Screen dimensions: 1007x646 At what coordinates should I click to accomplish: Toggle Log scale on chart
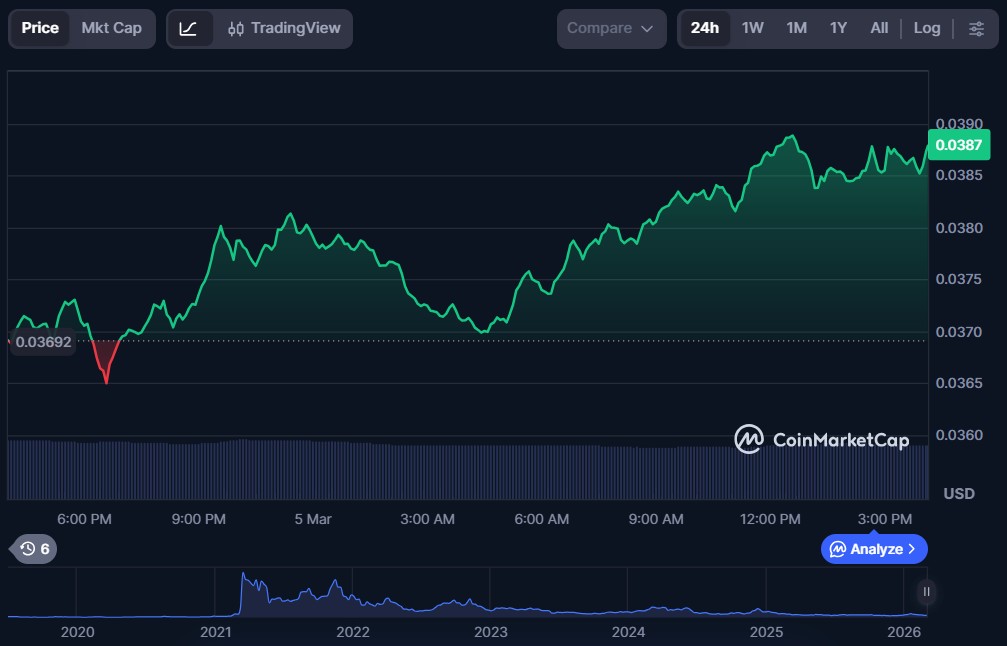[x=926, y=28]
